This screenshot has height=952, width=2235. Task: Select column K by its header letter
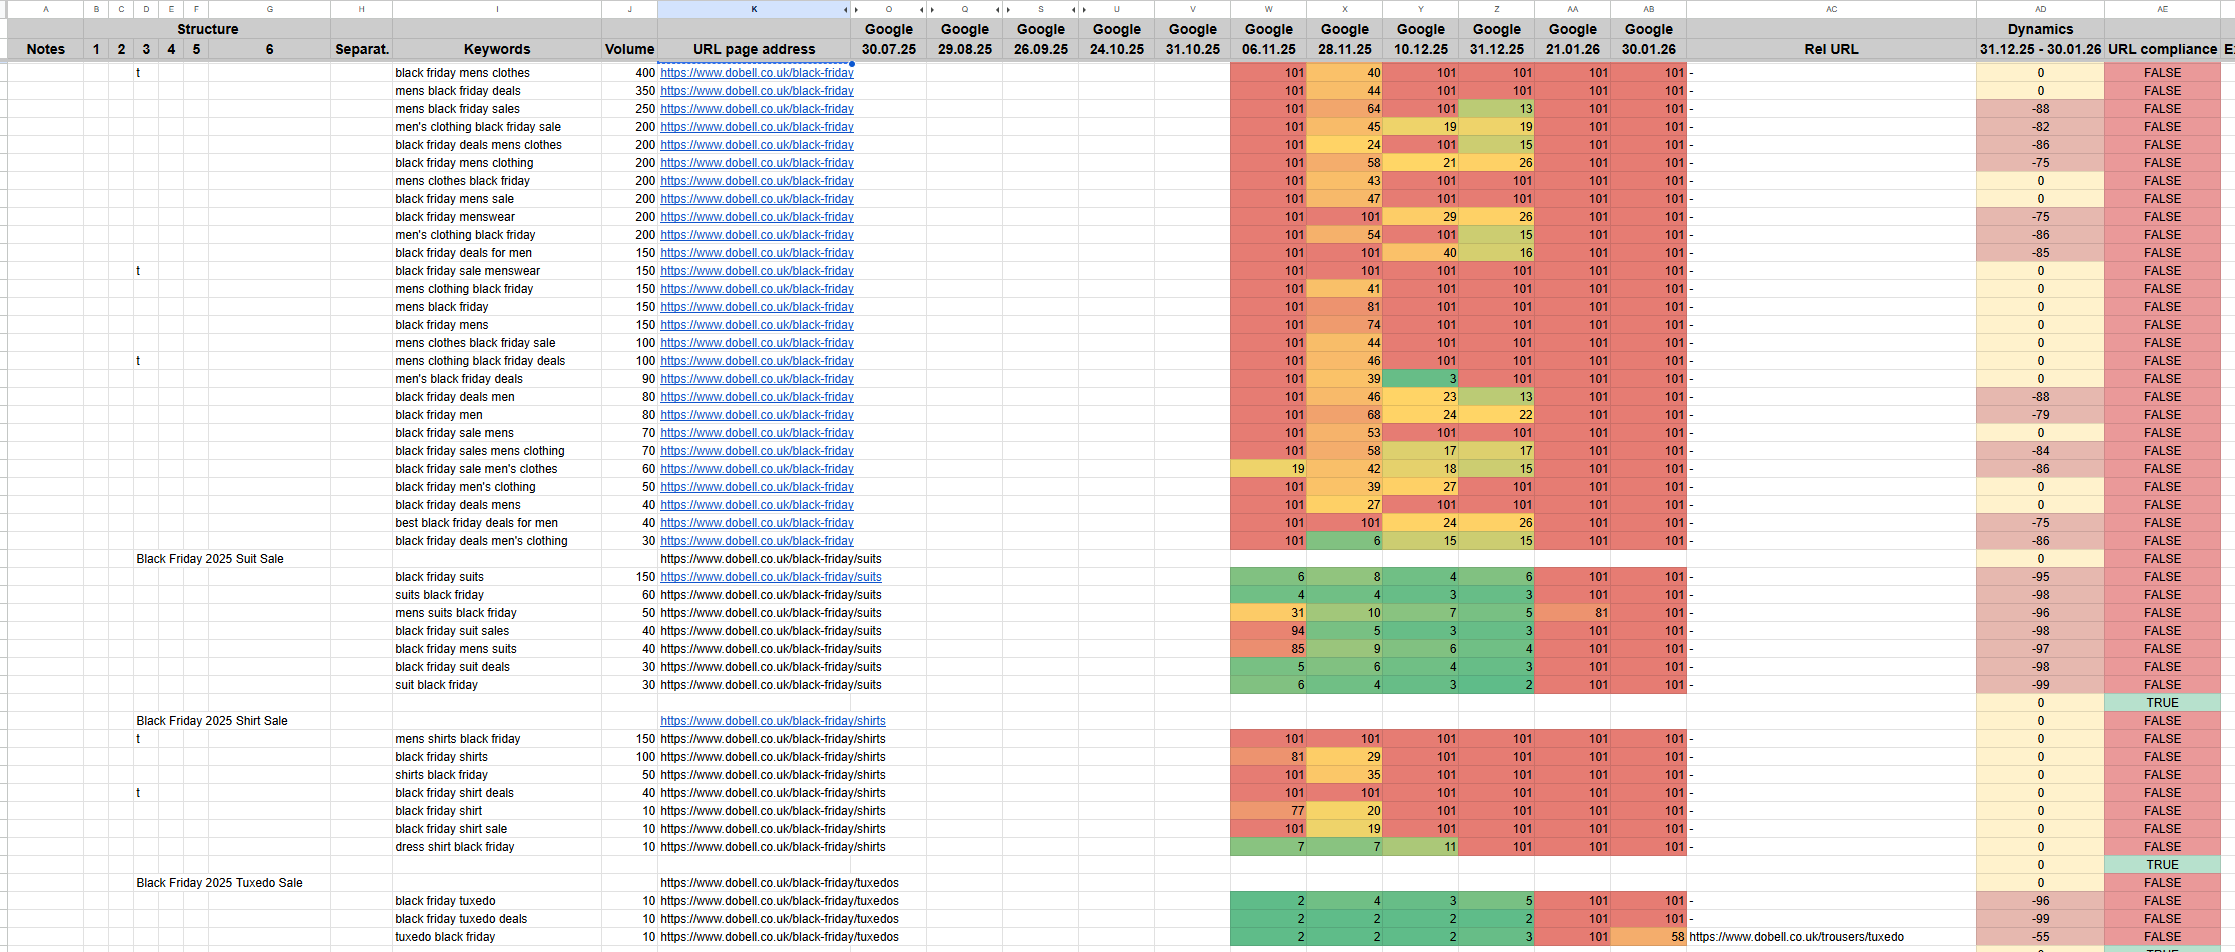(753, 9)
